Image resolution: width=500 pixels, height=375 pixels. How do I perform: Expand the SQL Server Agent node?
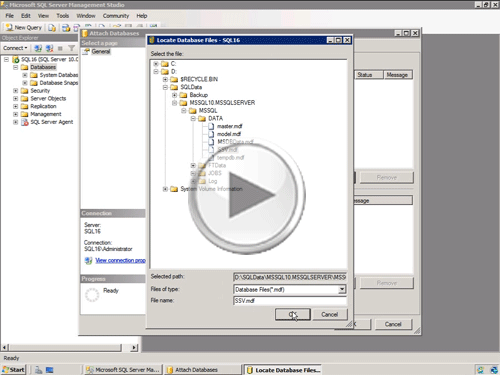click(x=15, y=122)
